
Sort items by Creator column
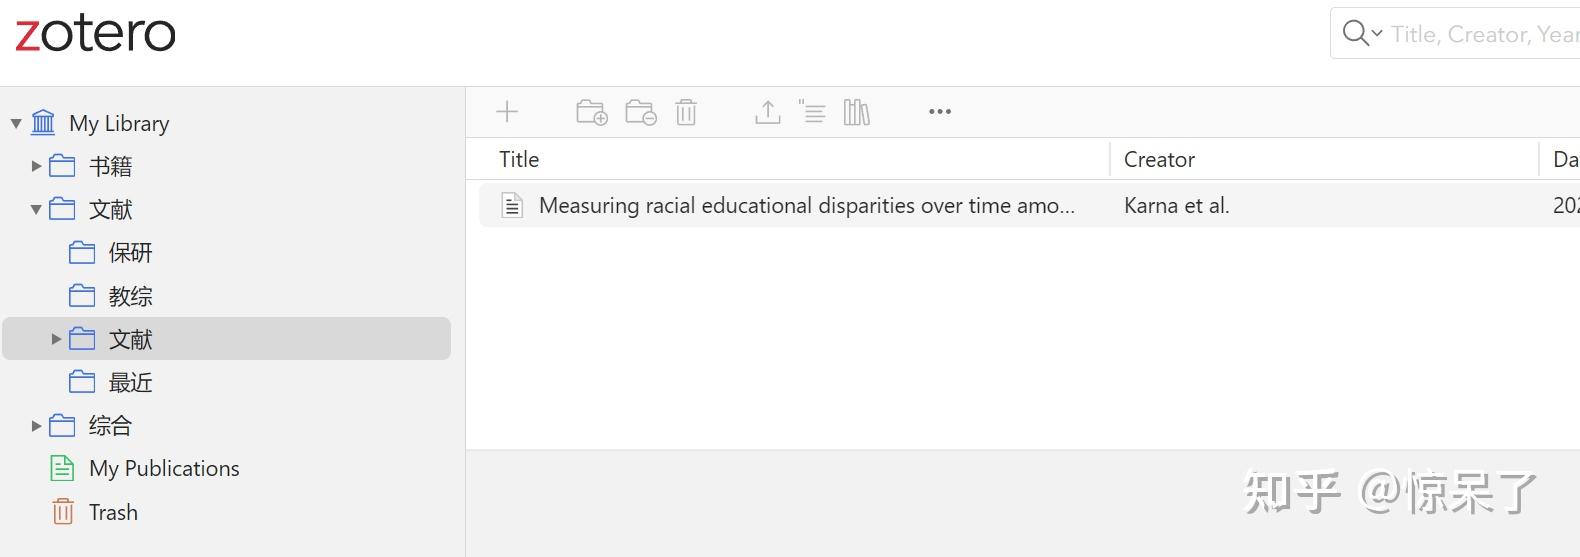coord(1159,160)
